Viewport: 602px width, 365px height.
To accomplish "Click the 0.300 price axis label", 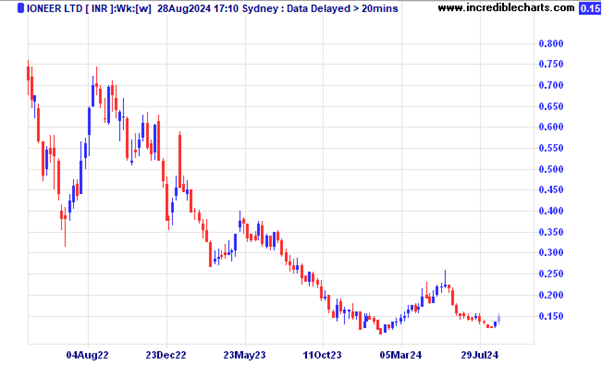I will point(551,253).
